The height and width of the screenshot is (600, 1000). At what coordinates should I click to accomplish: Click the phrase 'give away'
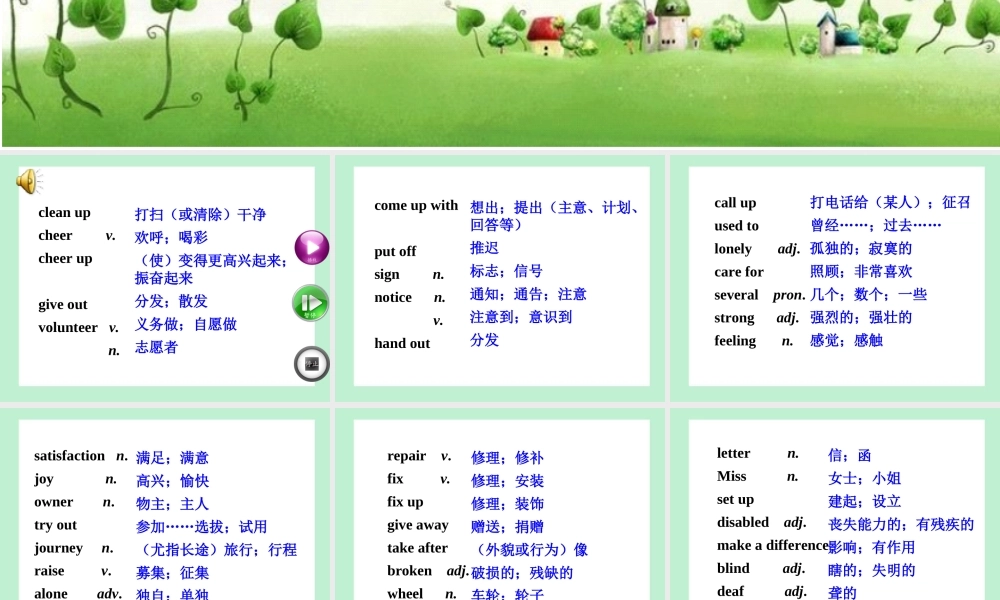click(x=418, y=525)
